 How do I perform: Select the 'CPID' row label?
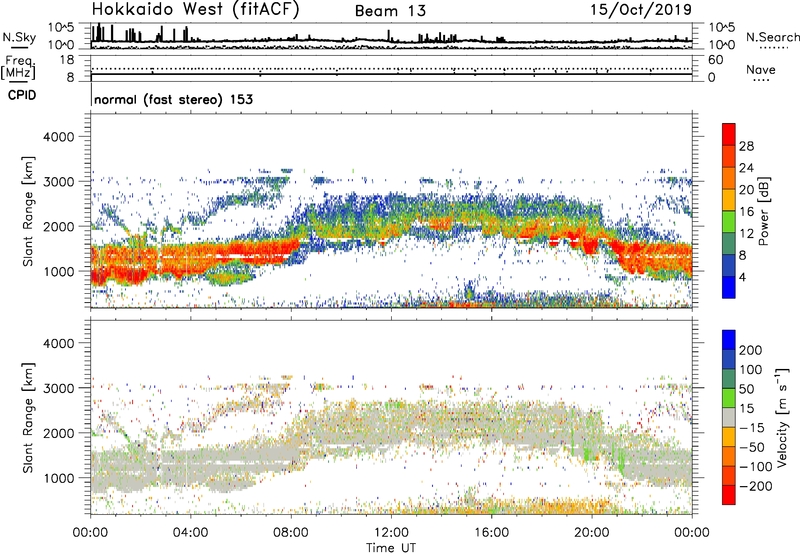[22, 95]
